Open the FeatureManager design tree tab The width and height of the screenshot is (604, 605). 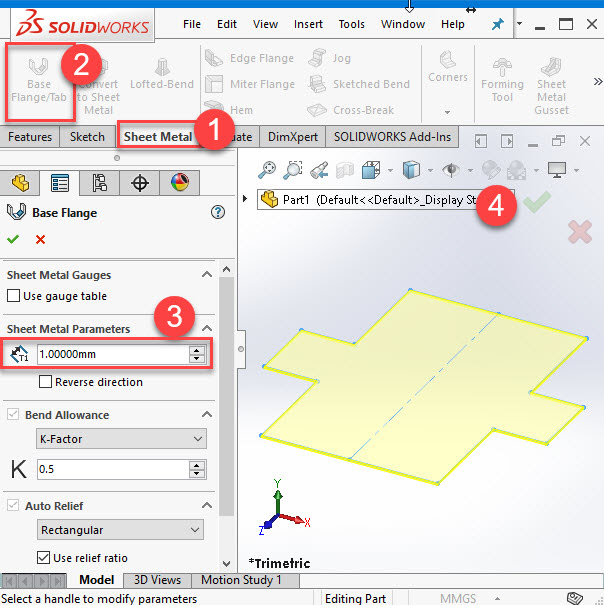click(x=20, y=183)
